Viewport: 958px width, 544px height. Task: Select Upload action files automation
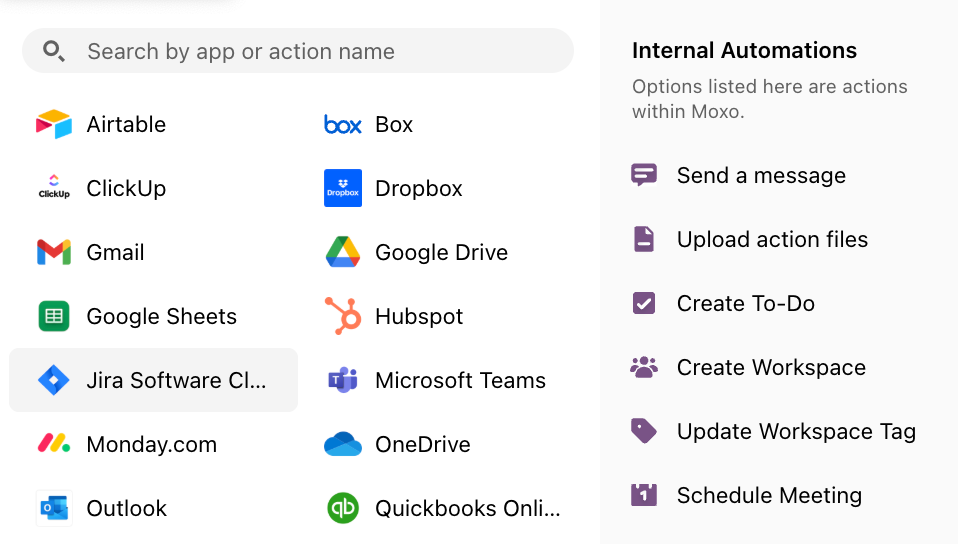[x=771, y=239]
